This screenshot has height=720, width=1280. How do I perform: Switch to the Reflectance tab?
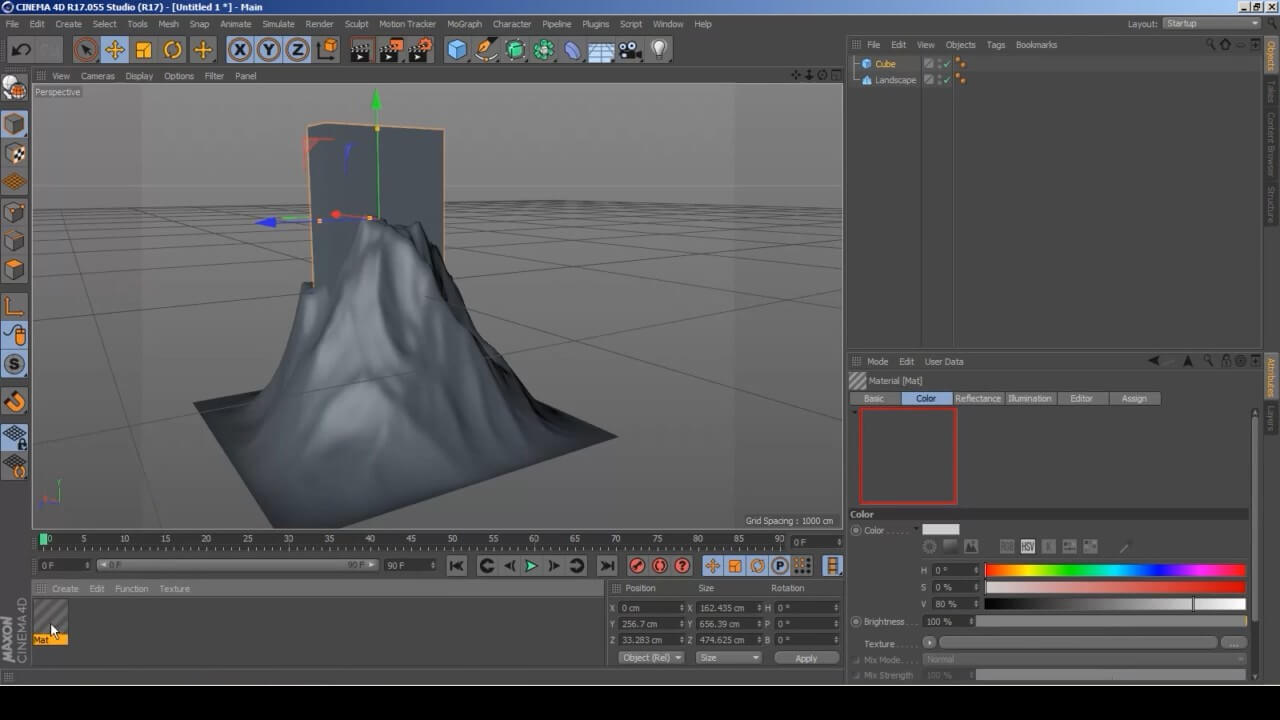click(x=977, y=398)
